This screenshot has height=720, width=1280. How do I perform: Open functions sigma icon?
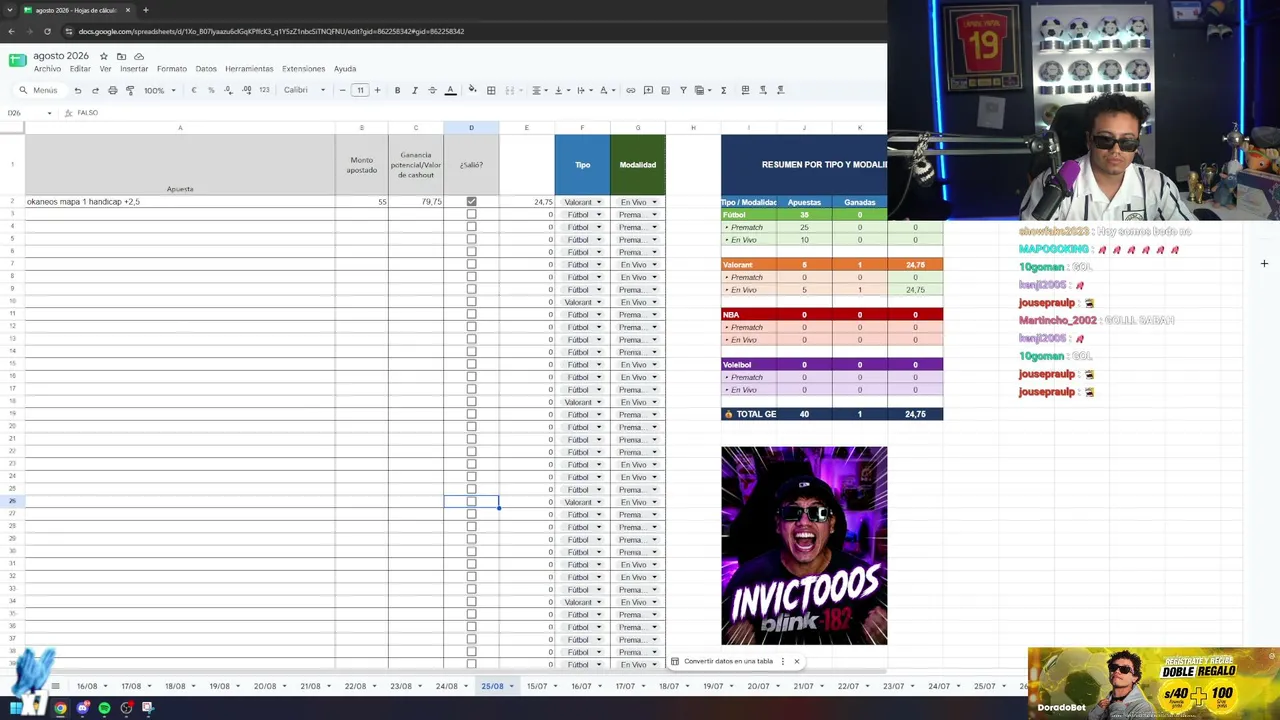tap(723, 90)
